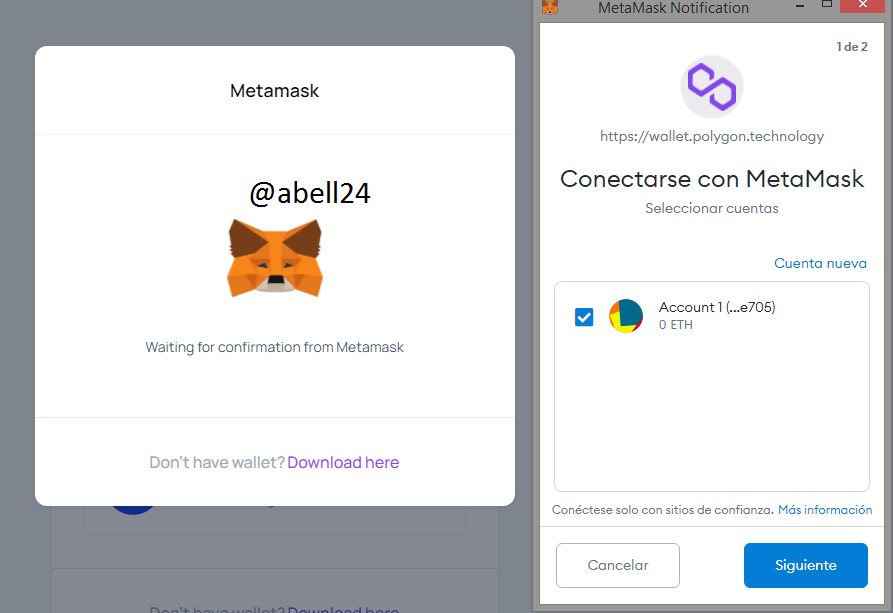Click the Metamask dialog title
The width and height of the screenshot is (893, 613).
(275, 91)
